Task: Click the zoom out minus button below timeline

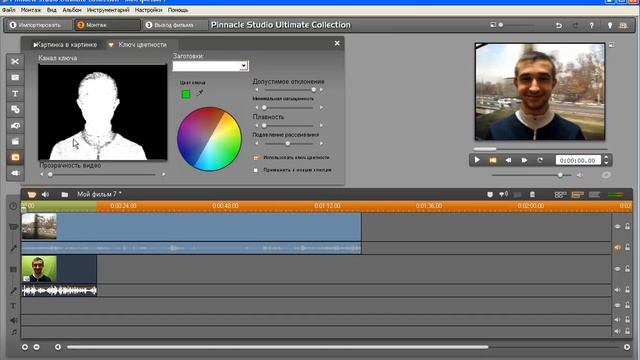Action: click(x=37, y=347)
